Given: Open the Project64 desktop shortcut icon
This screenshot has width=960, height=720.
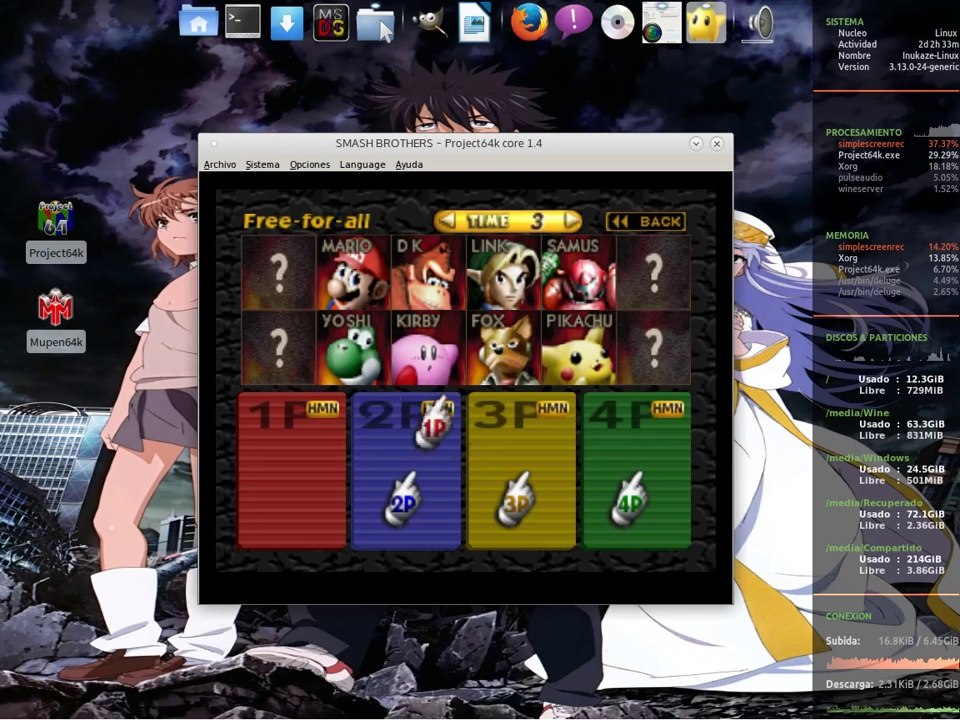Looking at the screenshot, I should (56, 218).
